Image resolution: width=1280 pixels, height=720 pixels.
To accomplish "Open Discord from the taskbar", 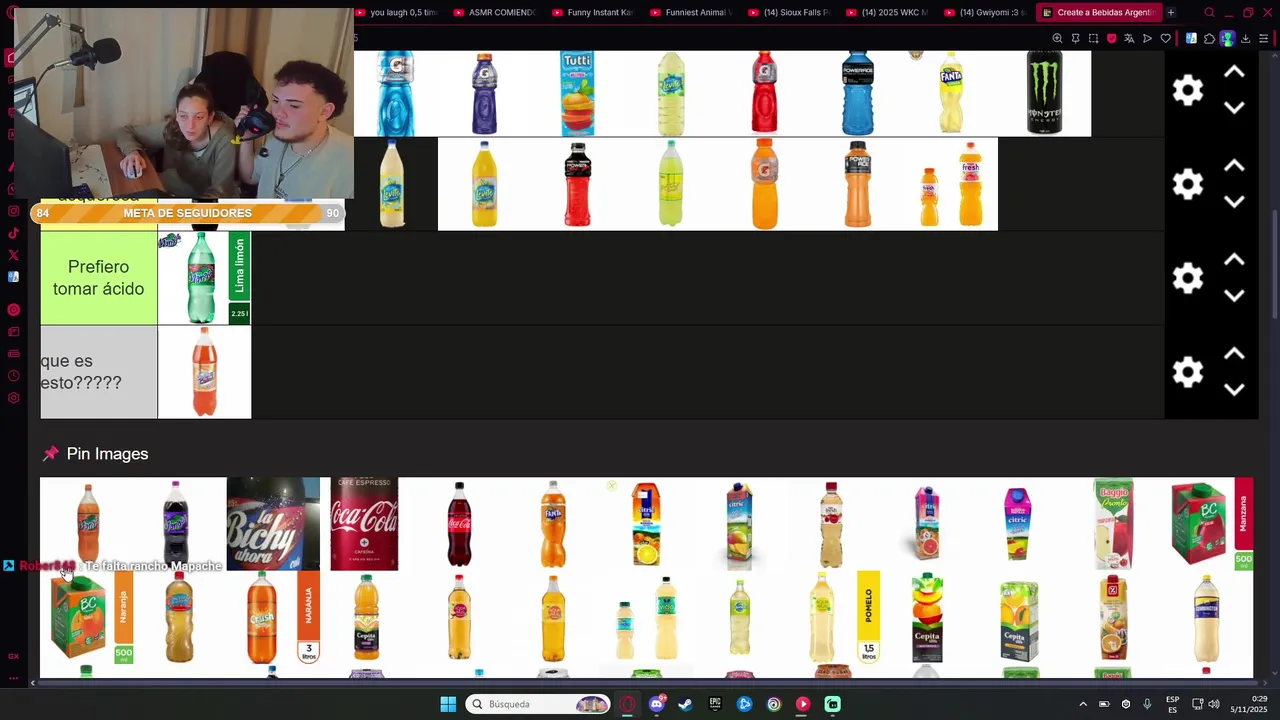I will click(x=656, y=704).
